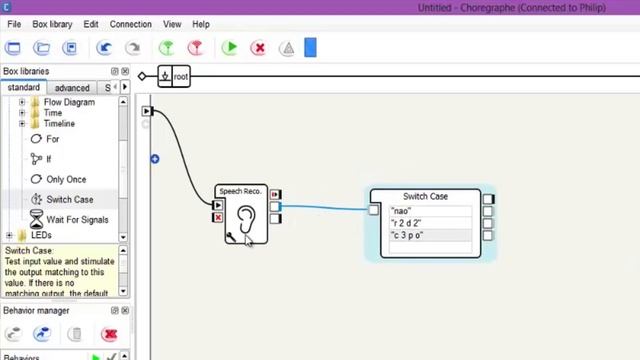Click the empty Switch Case row
This screenshot has height=360, width=640.
click(x=430, y=247)
